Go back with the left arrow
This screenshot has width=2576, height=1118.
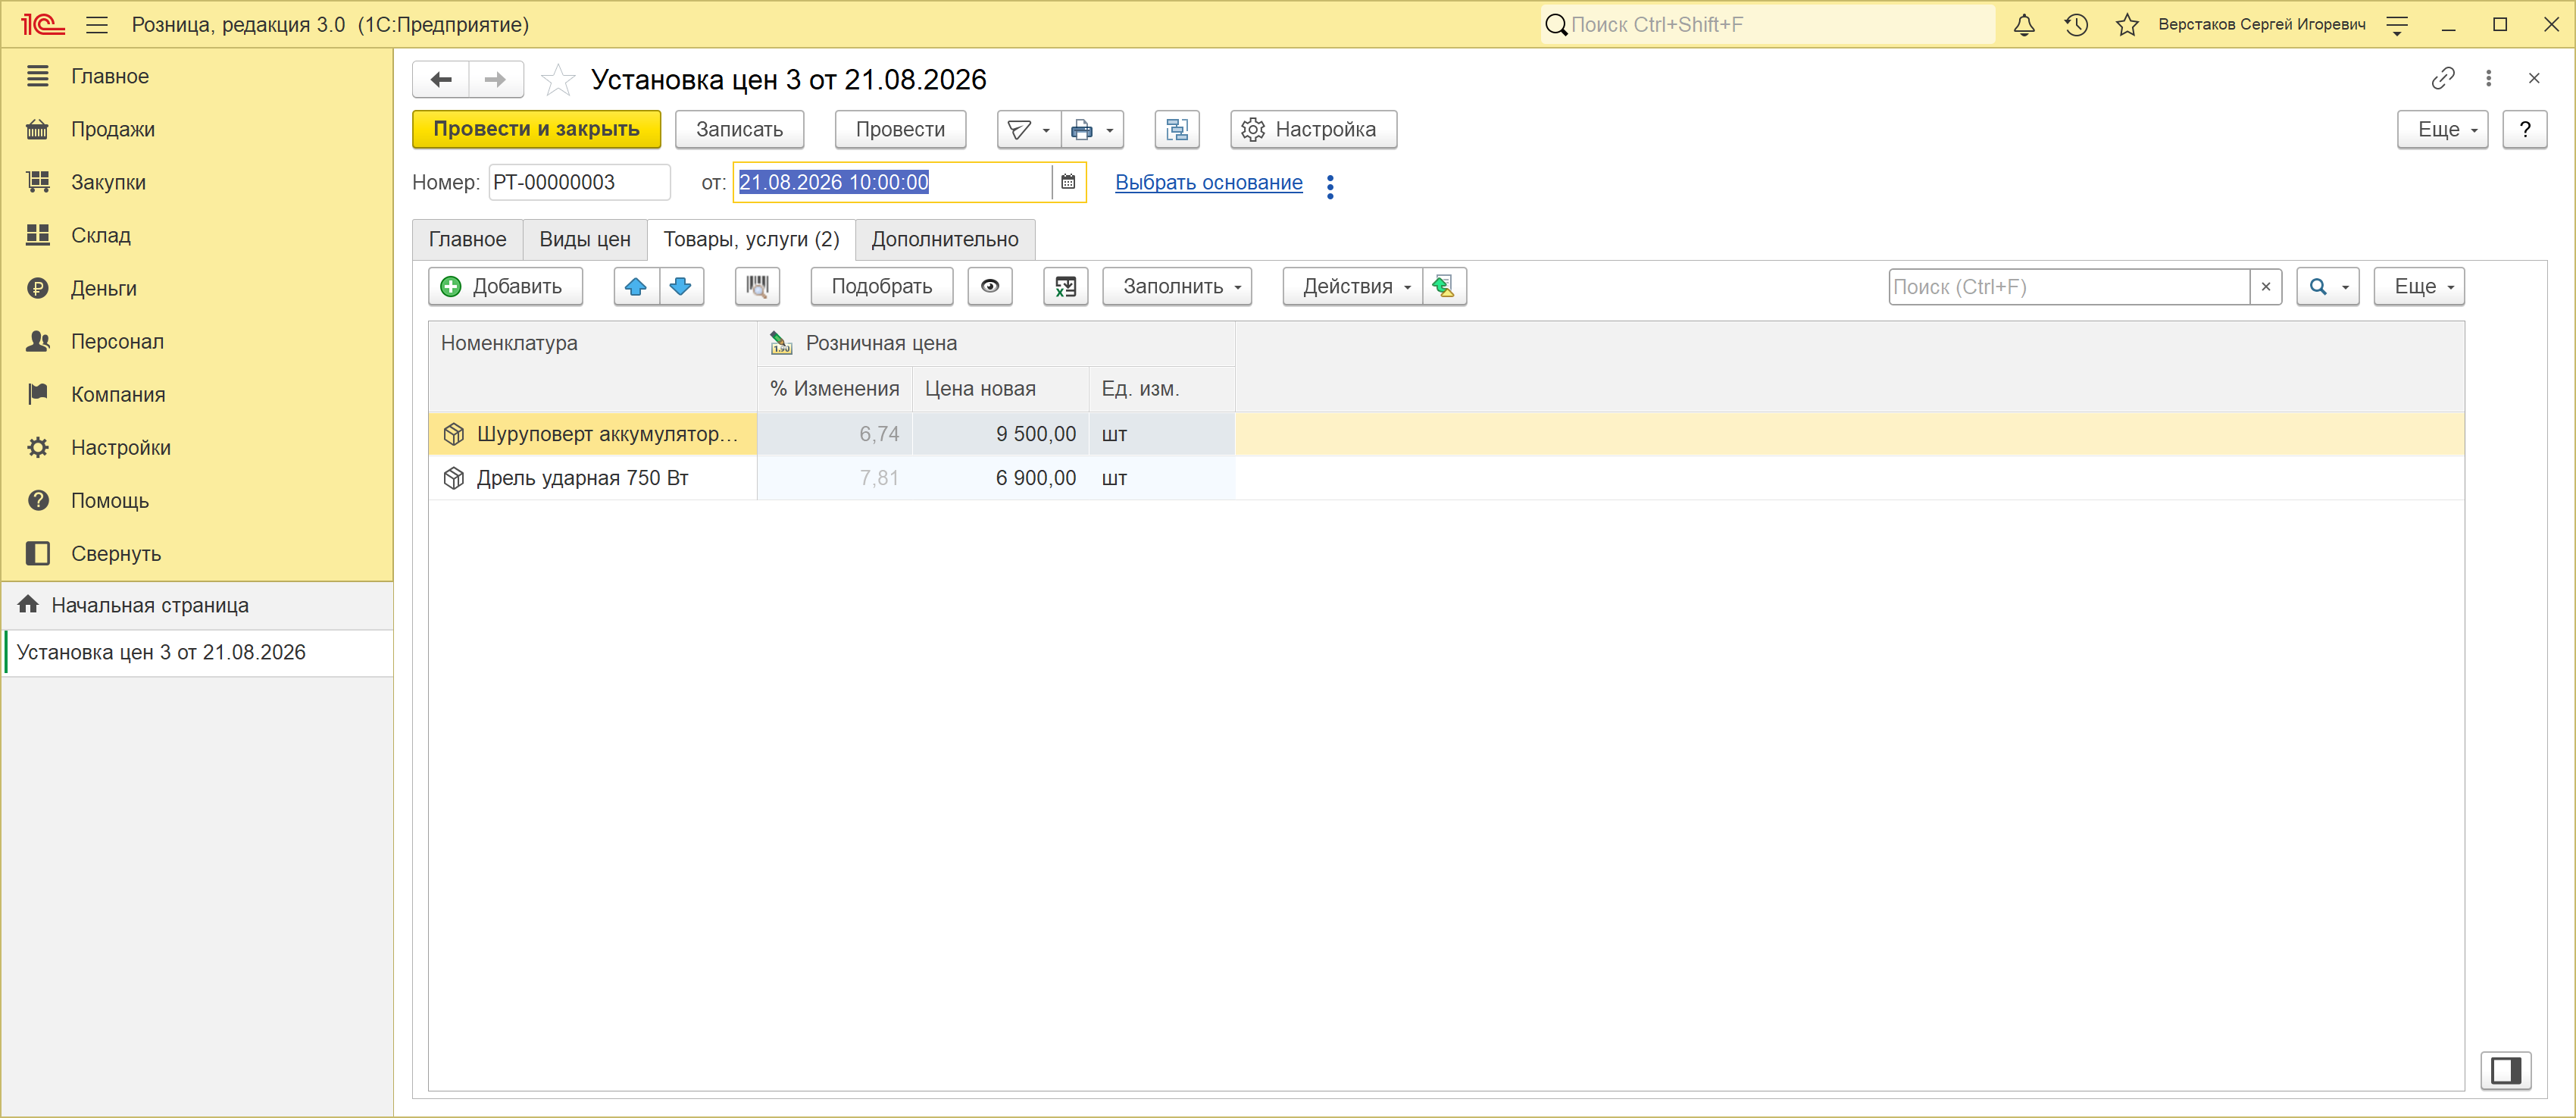tap(441, 79)
